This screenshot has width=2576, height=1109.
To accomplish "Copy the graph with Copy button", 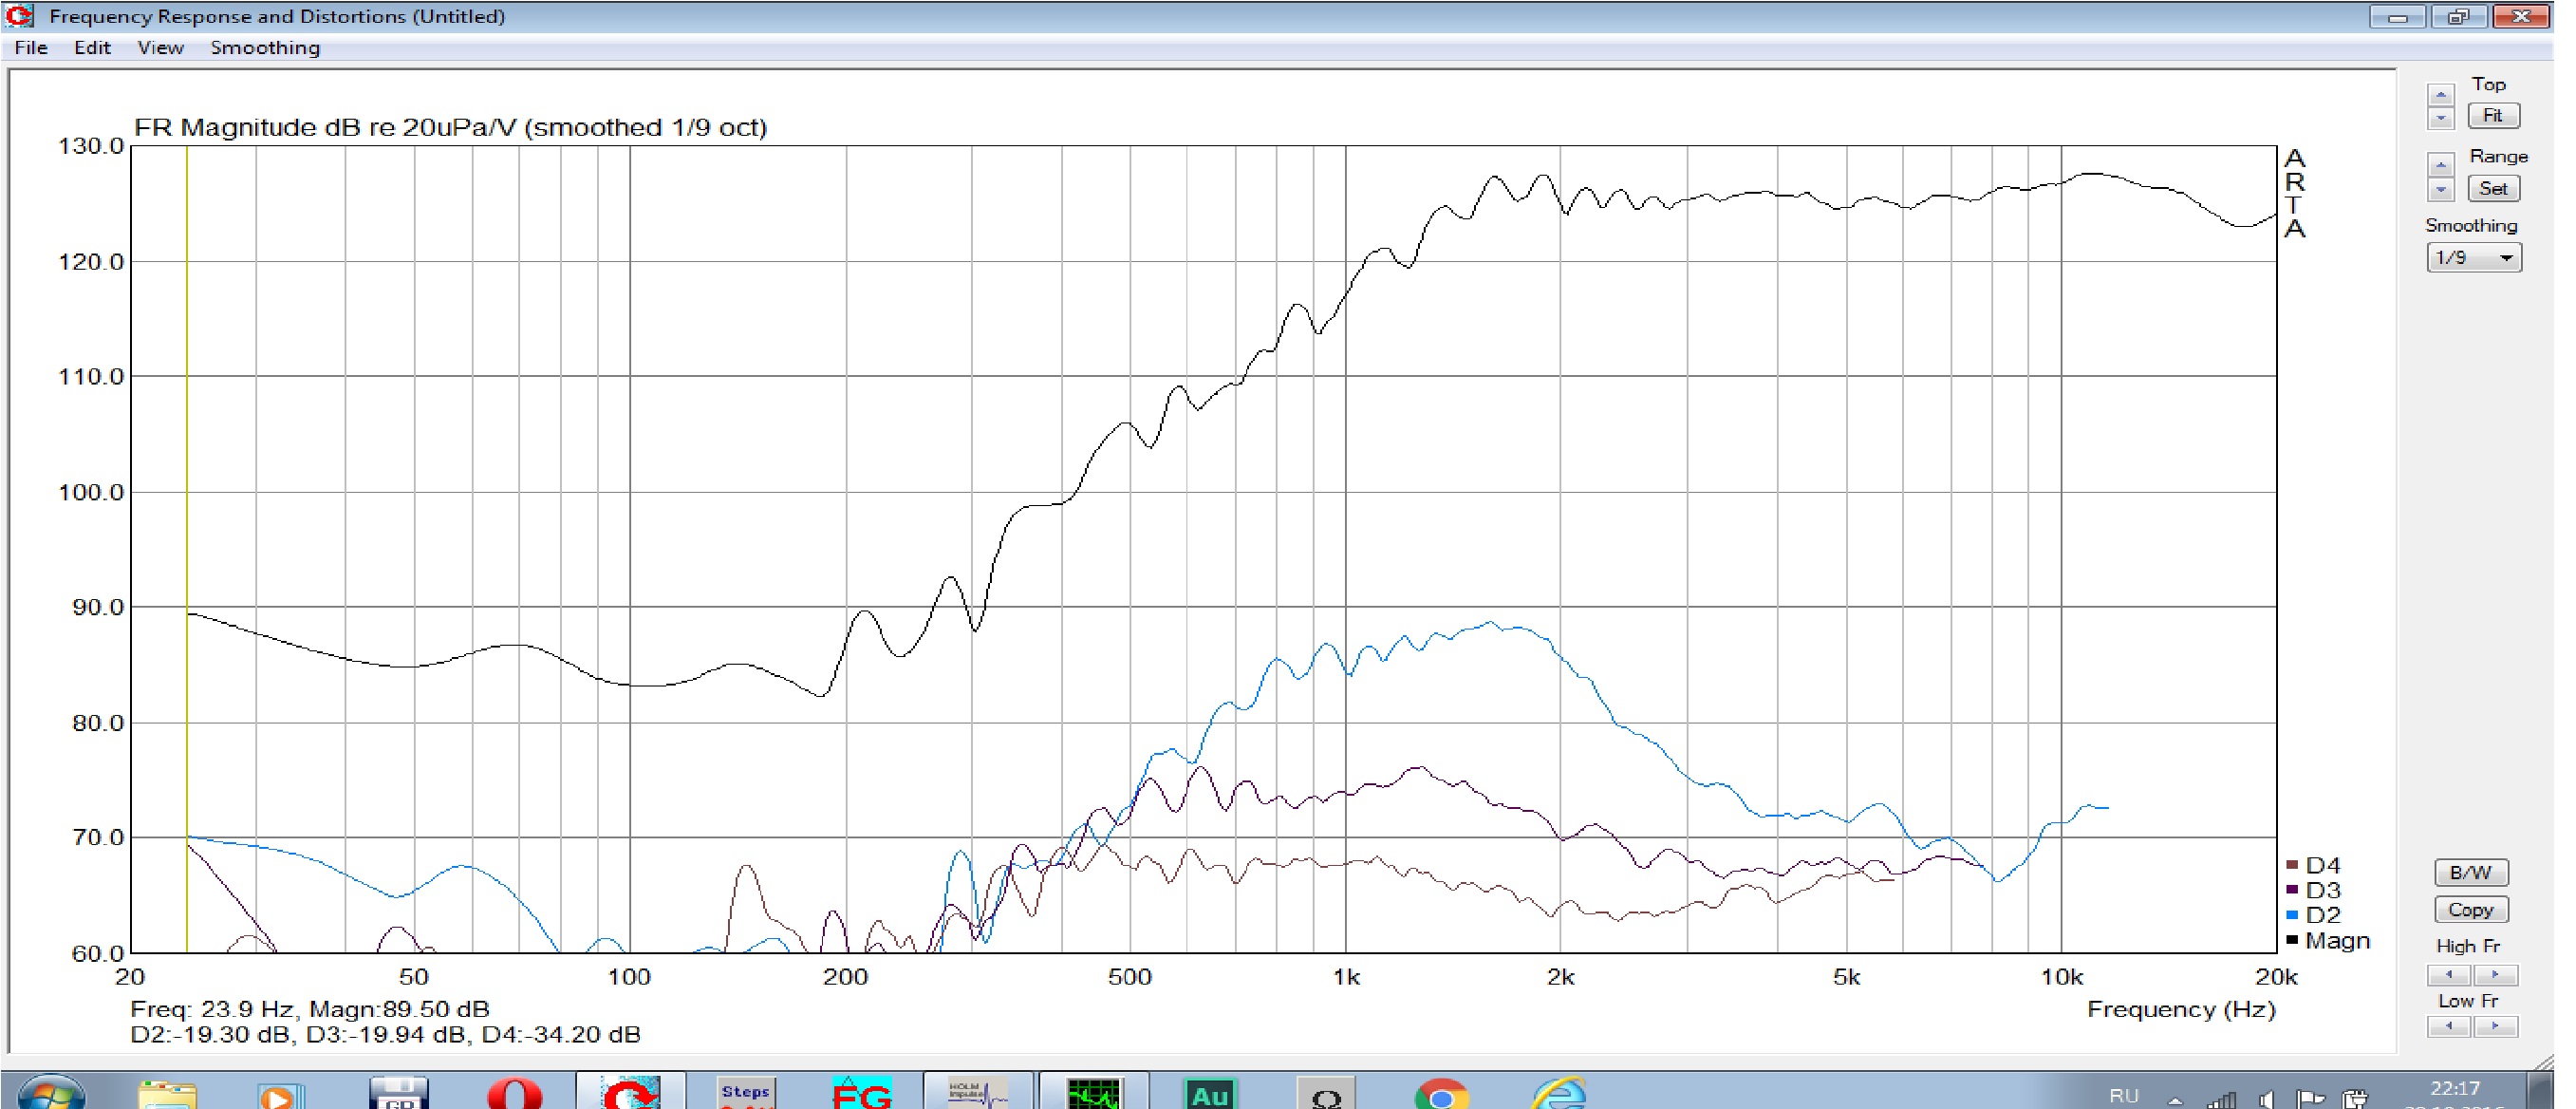I will tap(2470, 910).
